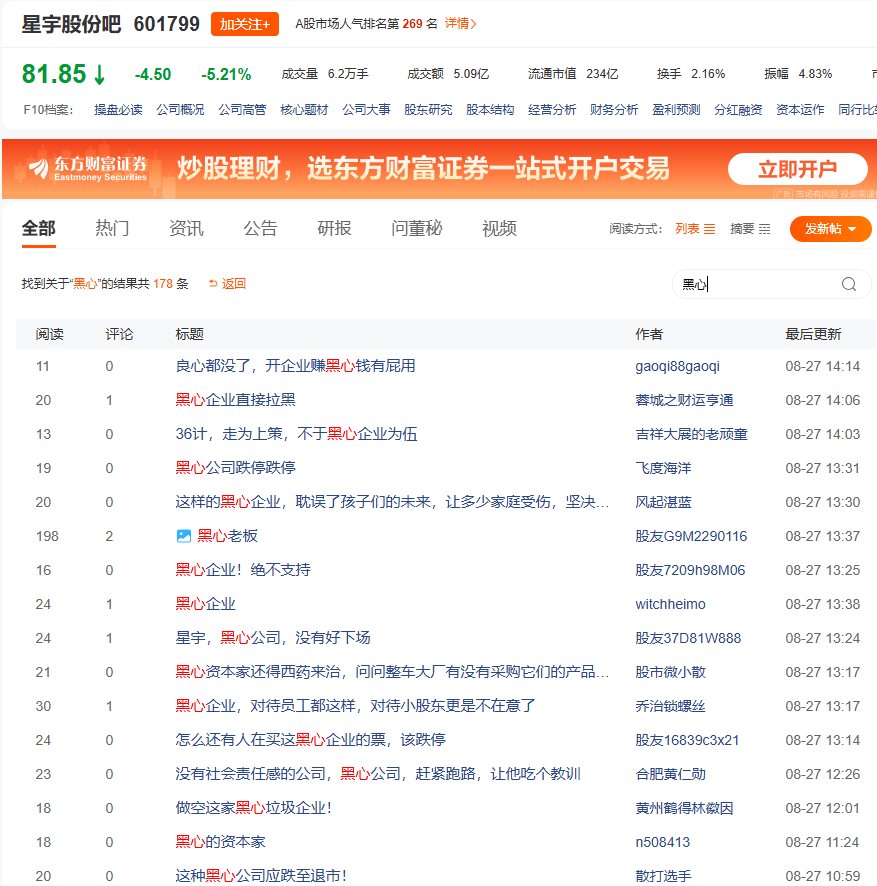This screenshot has width=877, height=886.
Task: Open post 这样的黑心企业，耽误了孩子们的未来
Action: tap(392, 502)
